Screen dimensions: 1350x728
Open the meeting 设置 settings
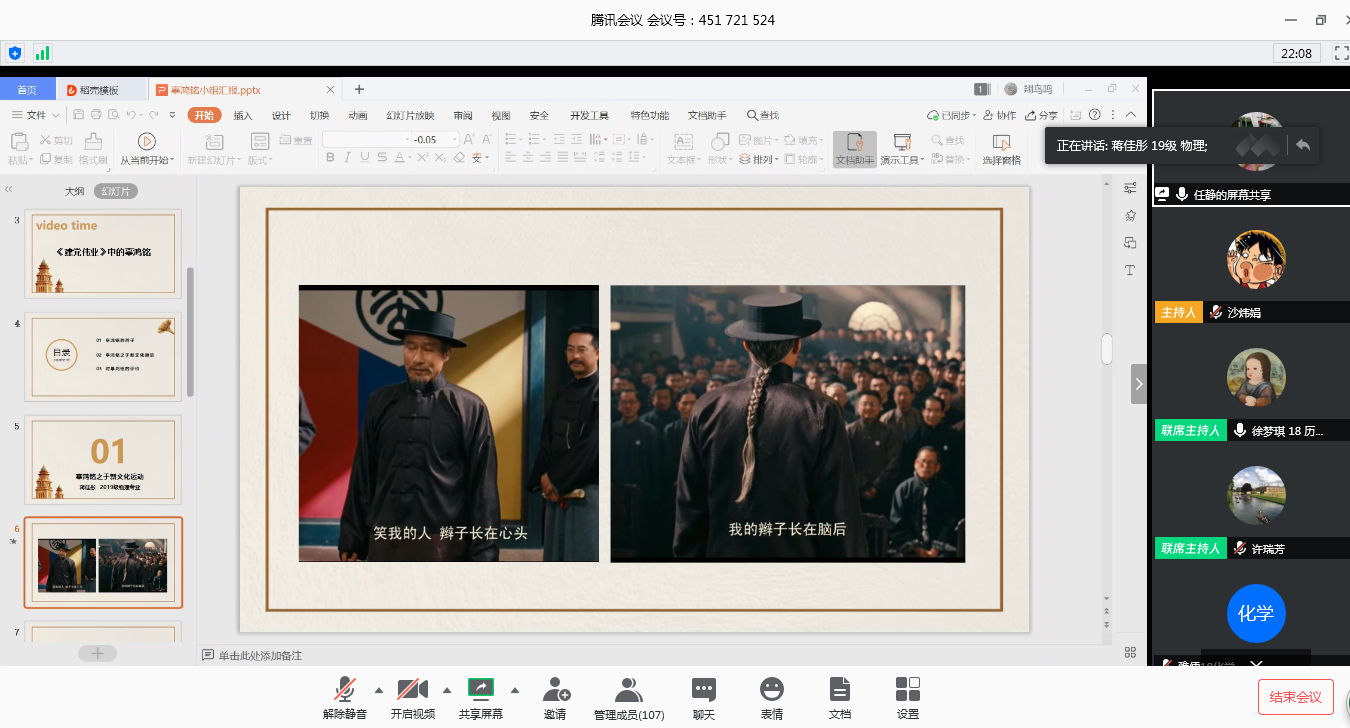pyautogui.click(x=908, y=698)
